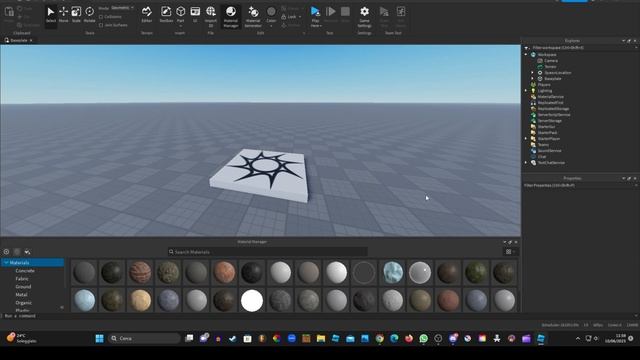Image resolution: width=640 pixels, height=360 pixels.
Task: Collapse the Materials category tree
Action: click(x=6, y=262)
